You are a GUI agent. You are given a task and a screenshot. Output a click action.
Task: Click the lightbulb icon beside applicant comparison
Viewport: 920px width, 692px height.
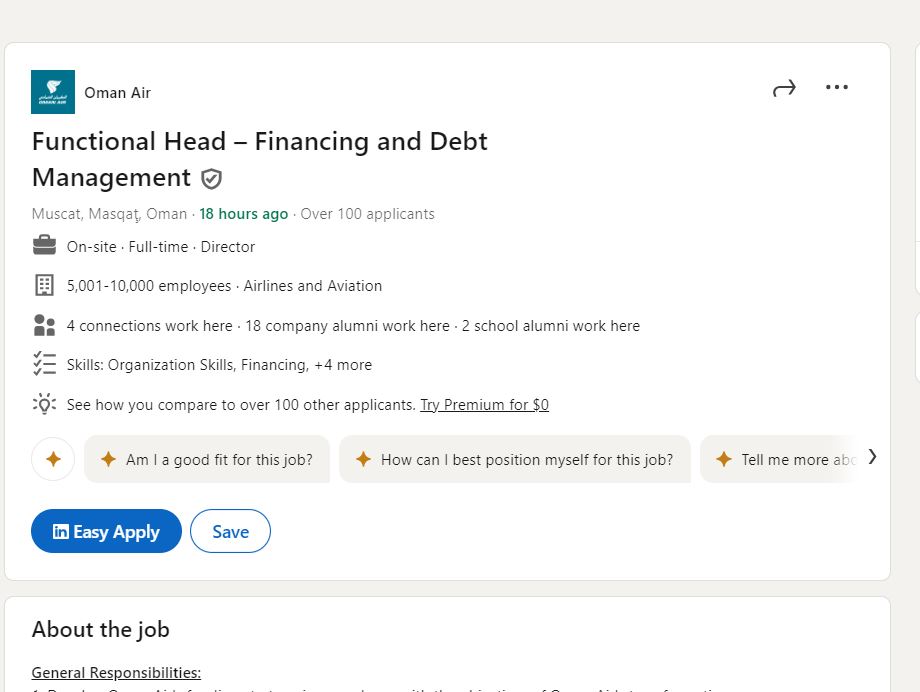45,404
